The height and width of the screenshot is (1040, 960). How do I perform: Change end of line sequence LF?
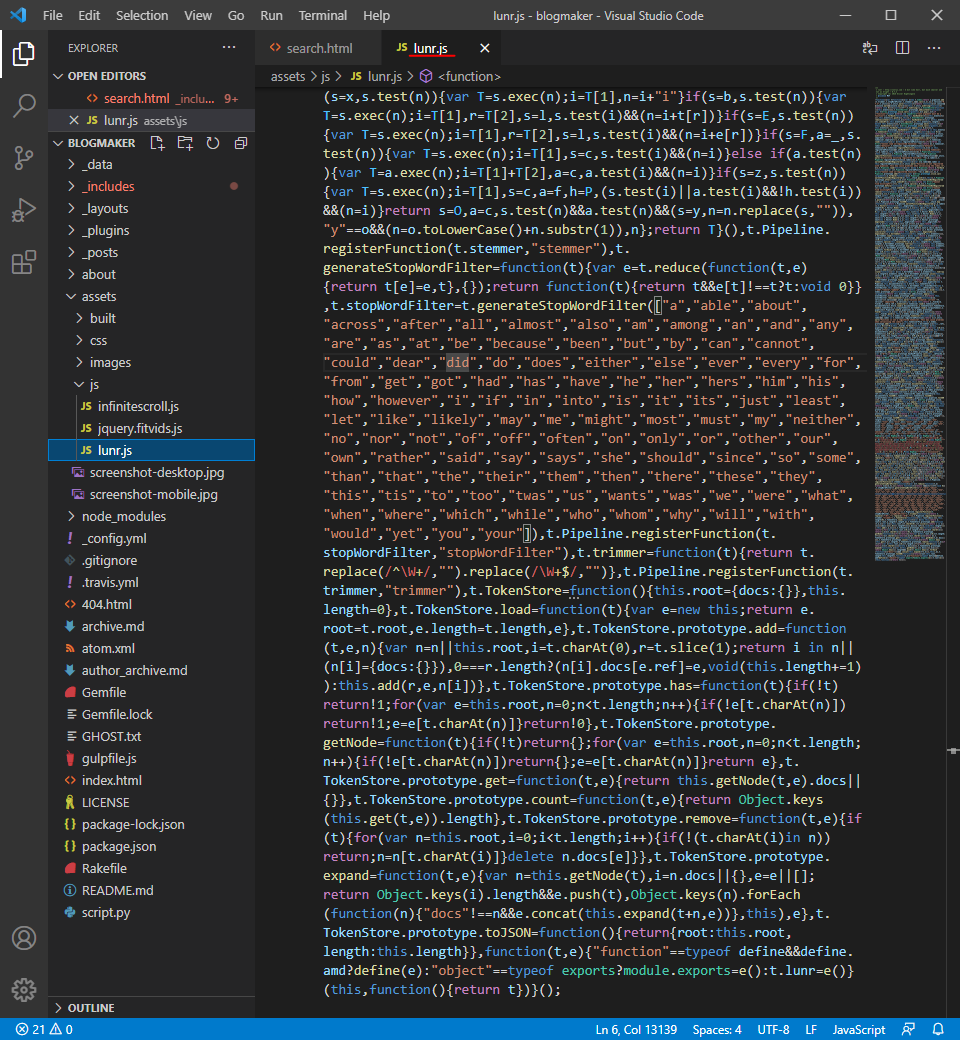click(811, 1029)
